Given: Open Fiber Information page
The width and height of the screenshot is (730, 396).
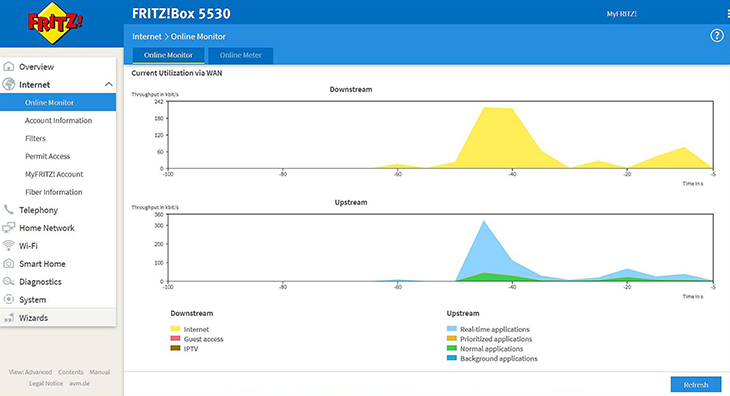Looking at the screenshot, I should tap(54, 192).
